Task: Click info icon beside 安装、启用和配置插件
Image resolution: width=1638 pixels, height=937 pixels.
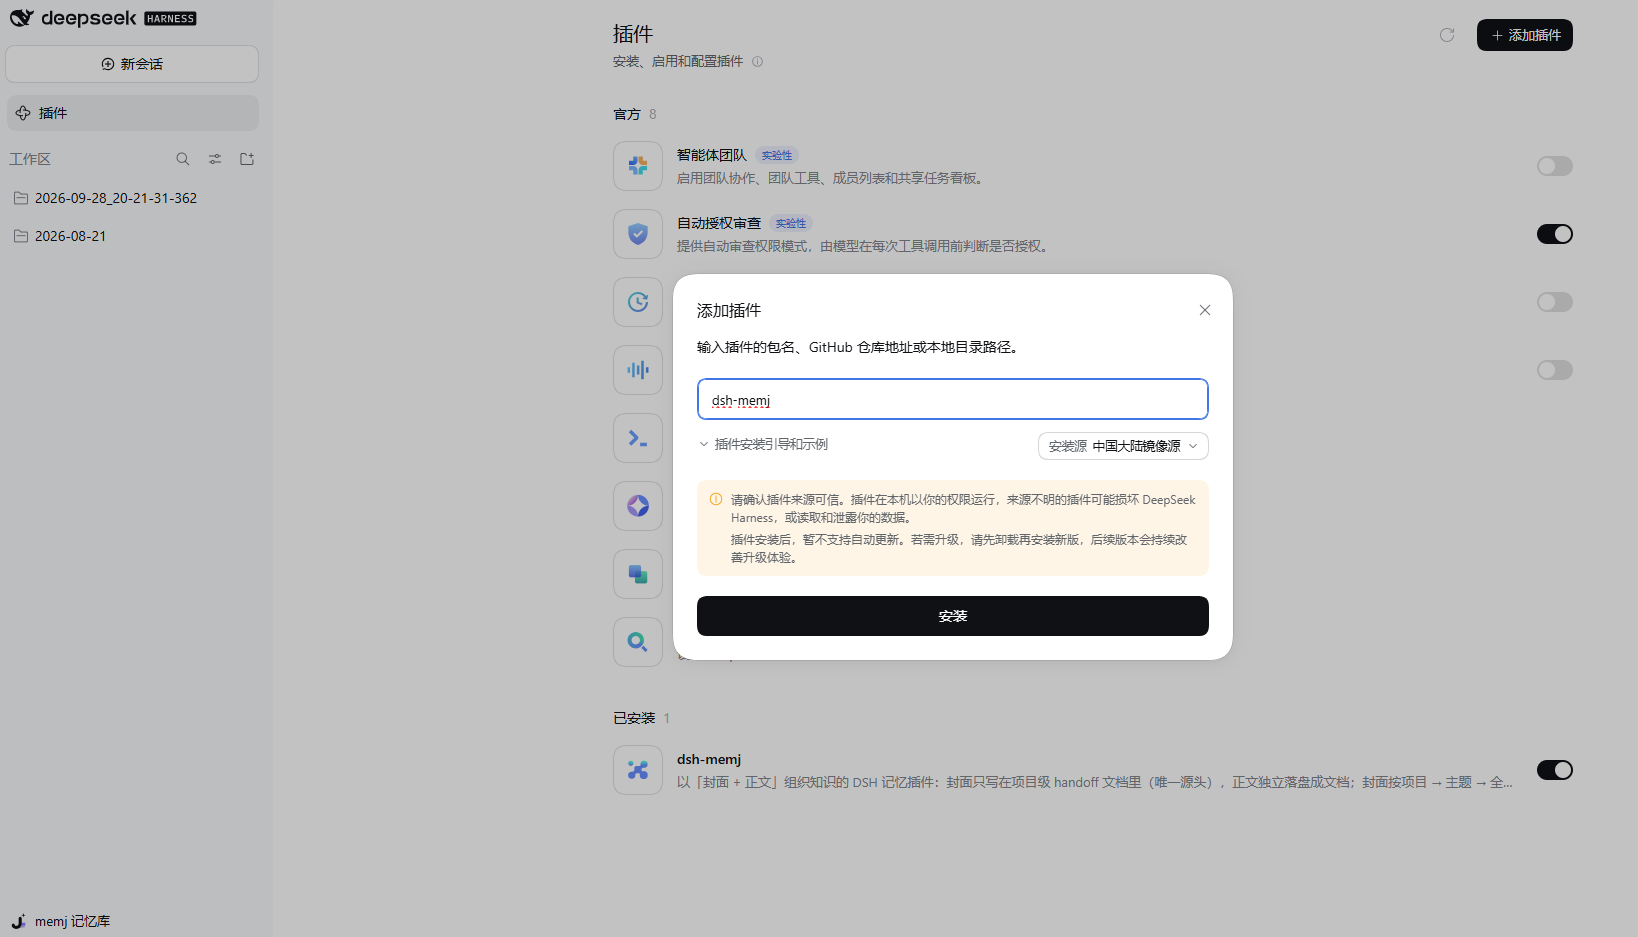Action: [x=757, y=62]
